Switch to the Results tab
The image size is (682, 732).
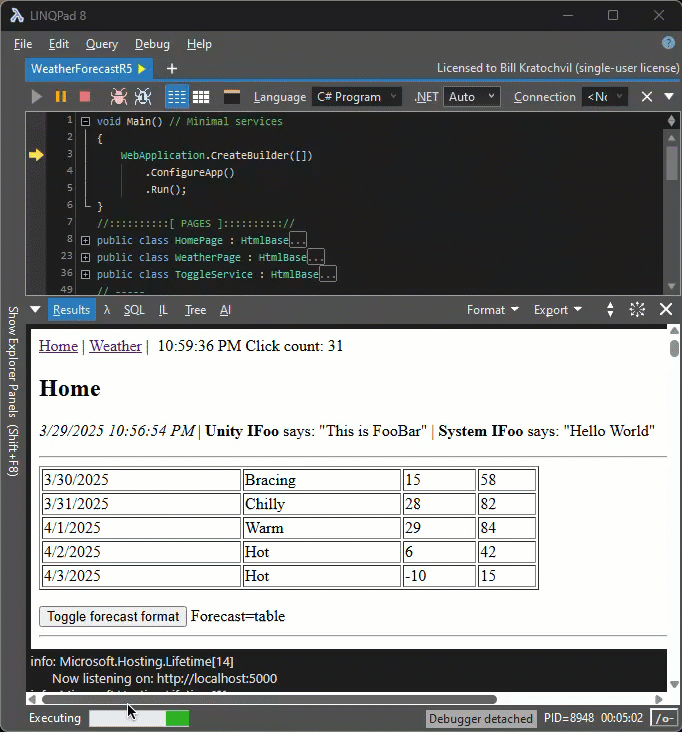pos(71,310)
